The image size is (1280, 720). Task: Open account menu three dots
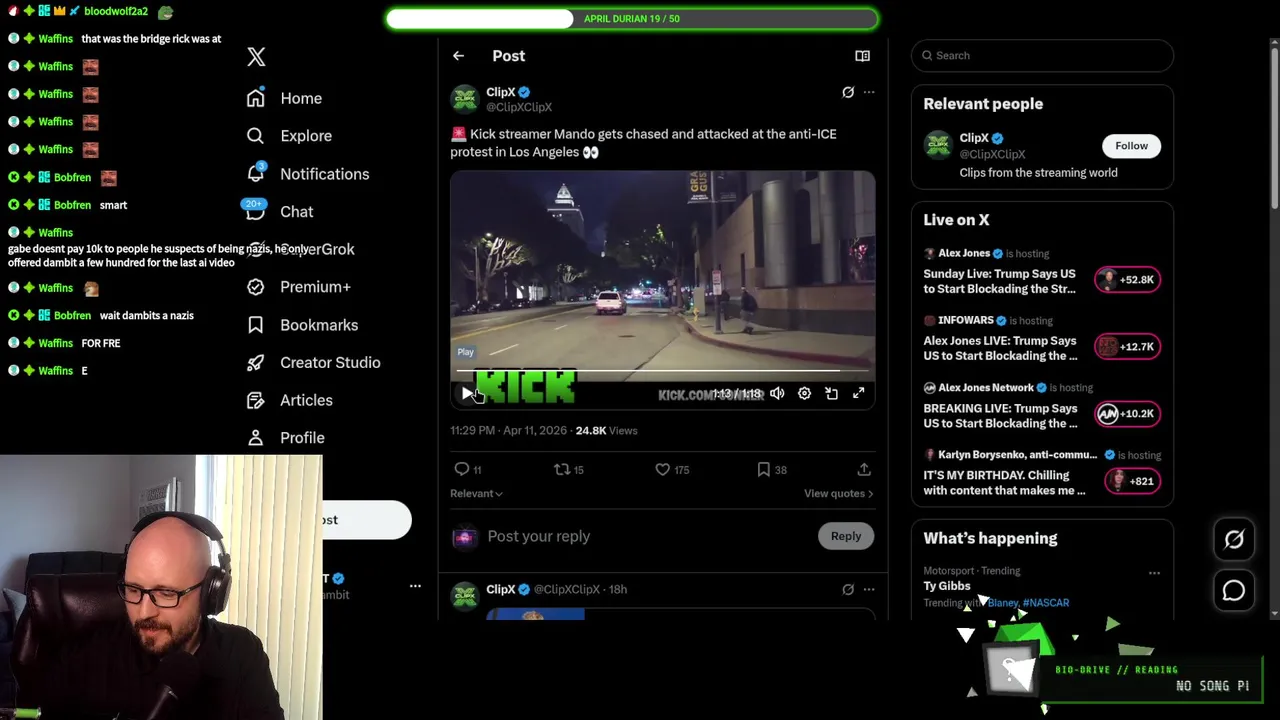[415, 586]
